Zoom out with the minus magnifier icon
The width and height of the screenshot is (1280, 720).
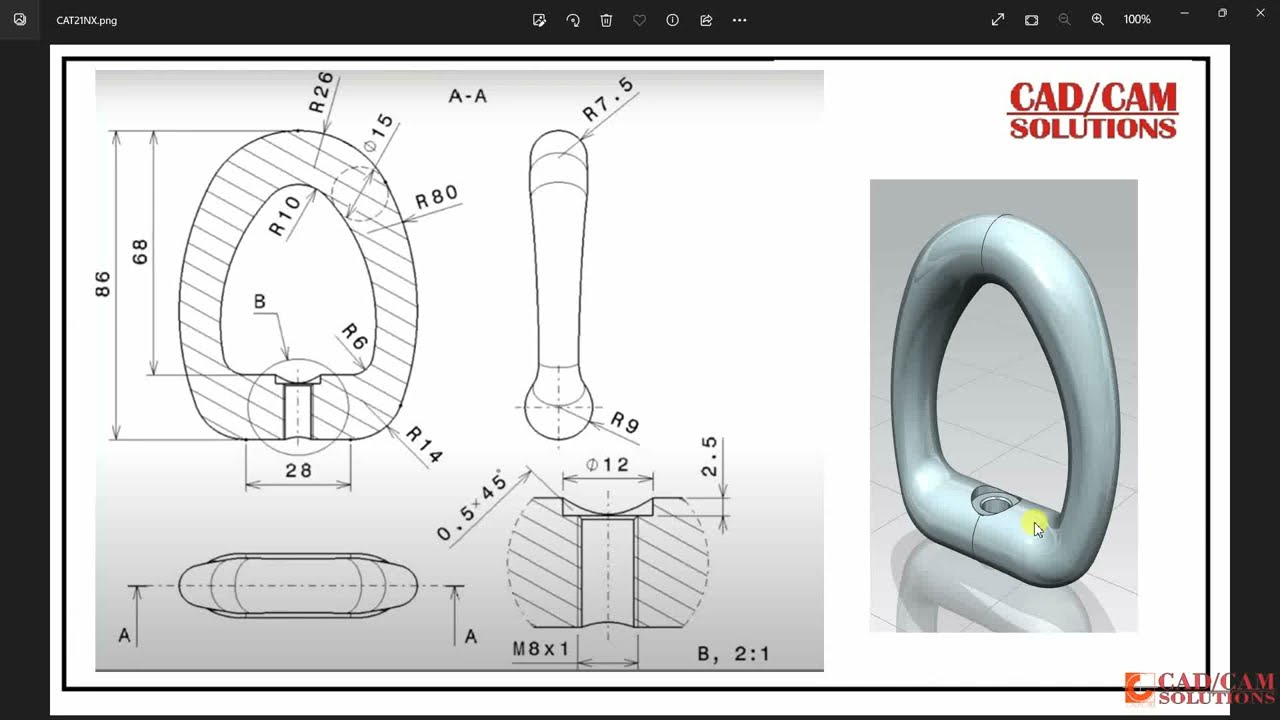[1064, 19]
